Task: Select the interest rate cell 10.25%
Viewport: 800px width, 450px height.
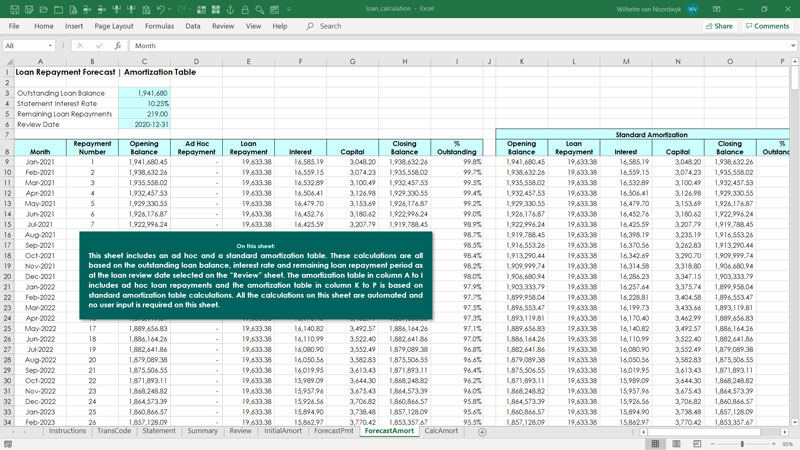Action: pos(144,104)
